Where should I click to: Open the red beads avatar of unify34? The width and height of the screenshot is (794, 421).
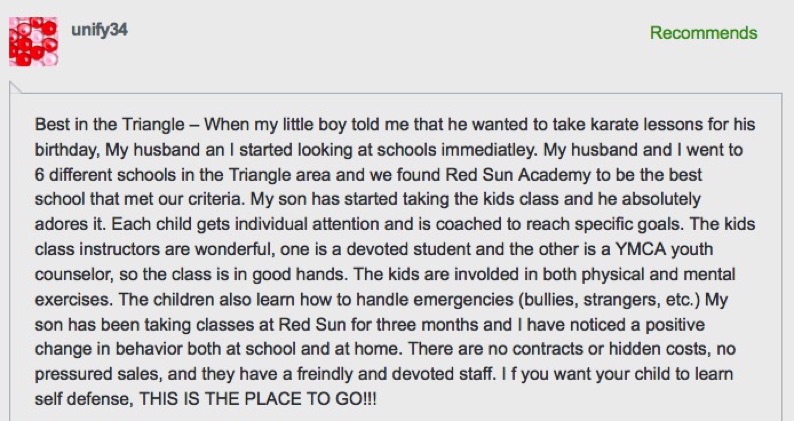tap(33, 42)
